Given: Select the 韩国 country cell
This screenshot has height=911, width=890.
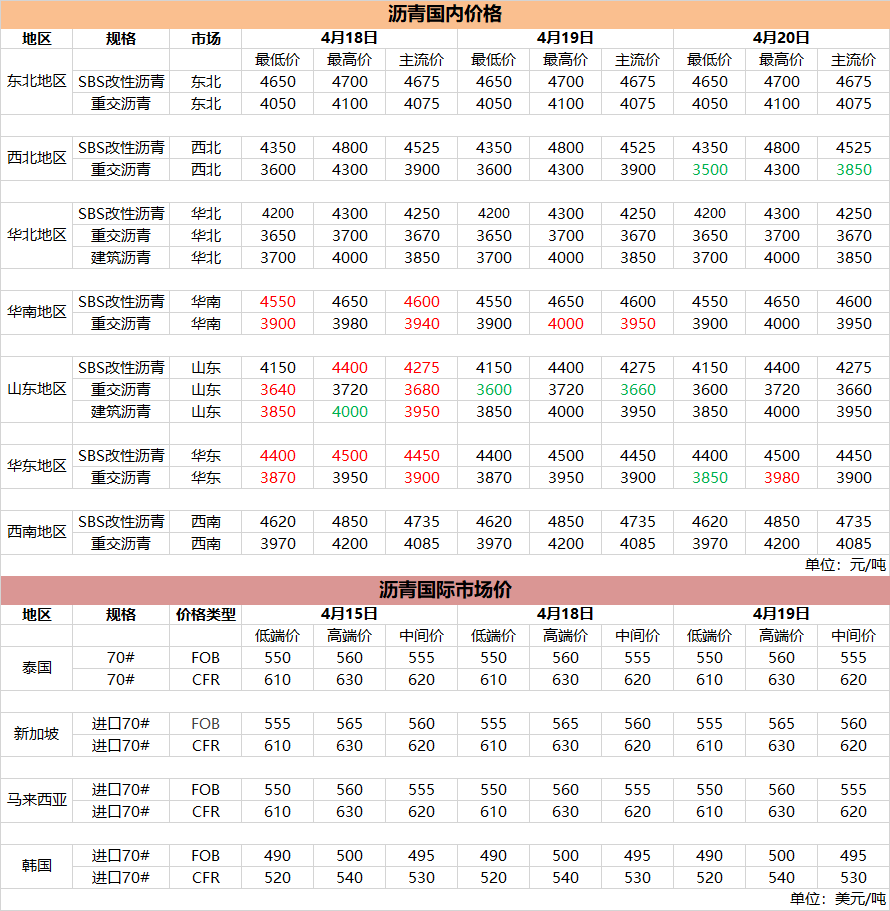Looking at the screenshot, I should (37, 866).
